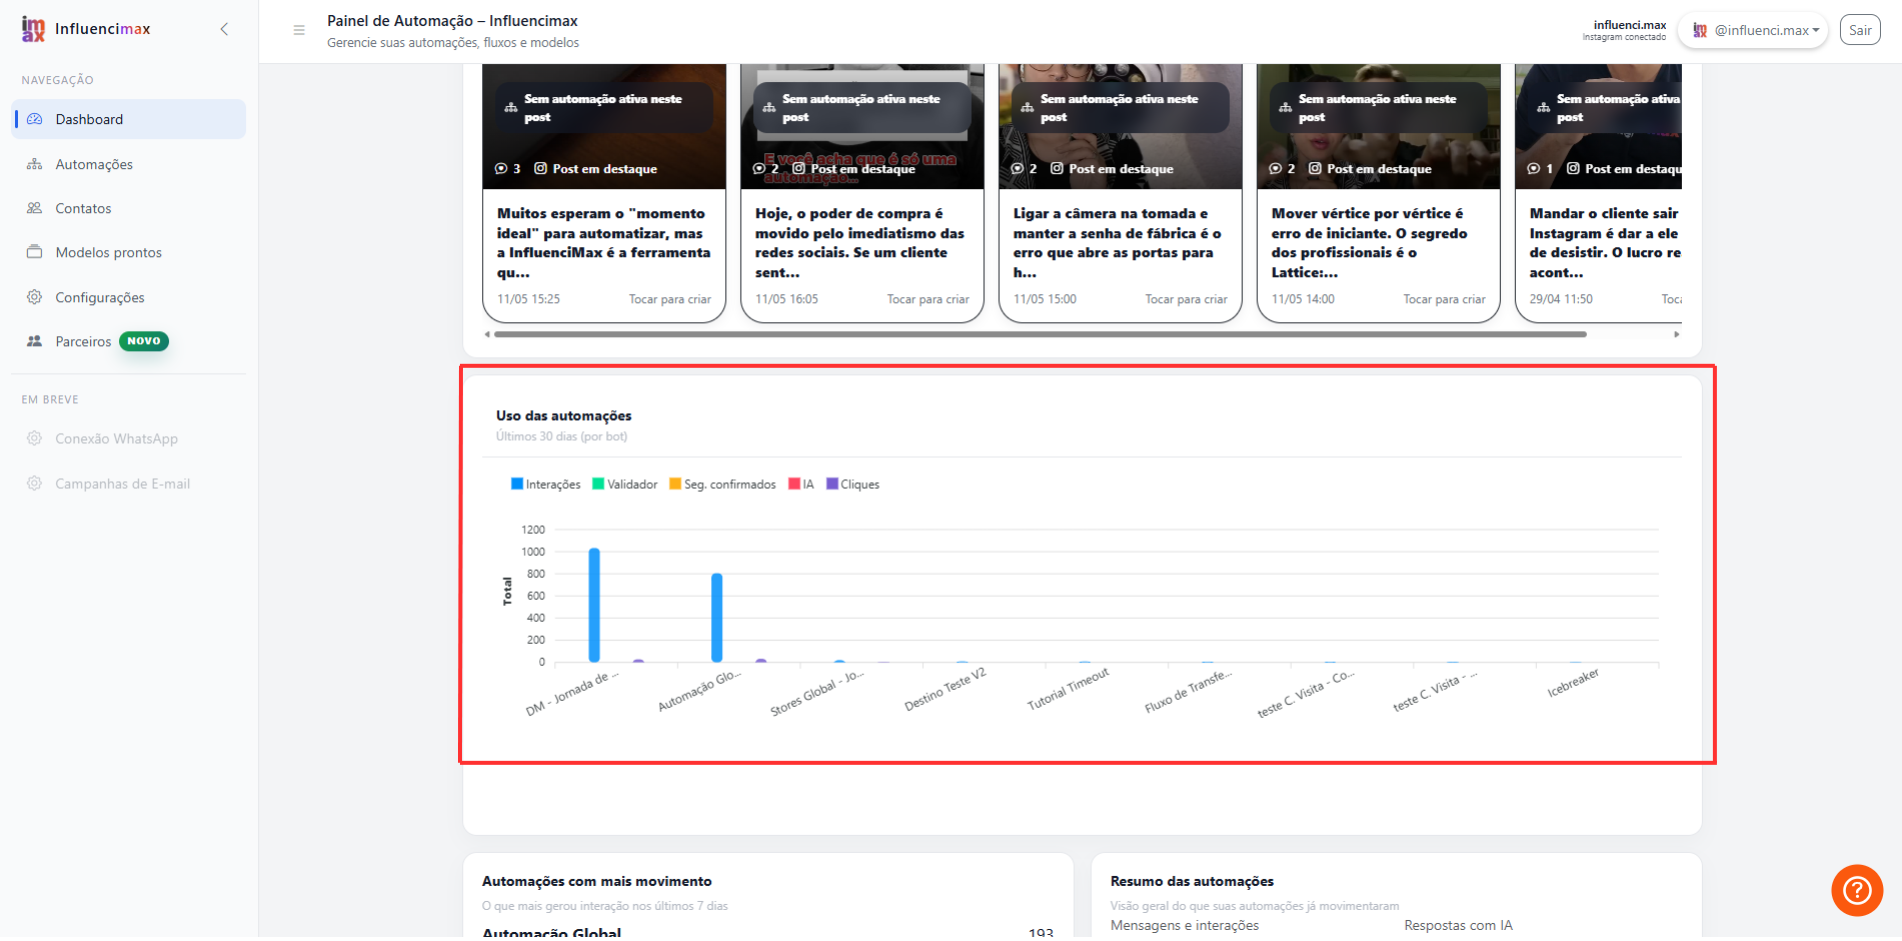Screen dimensions: 1902x941
Task: Click the Automações flowchart icon
Action: coord(35,164)
